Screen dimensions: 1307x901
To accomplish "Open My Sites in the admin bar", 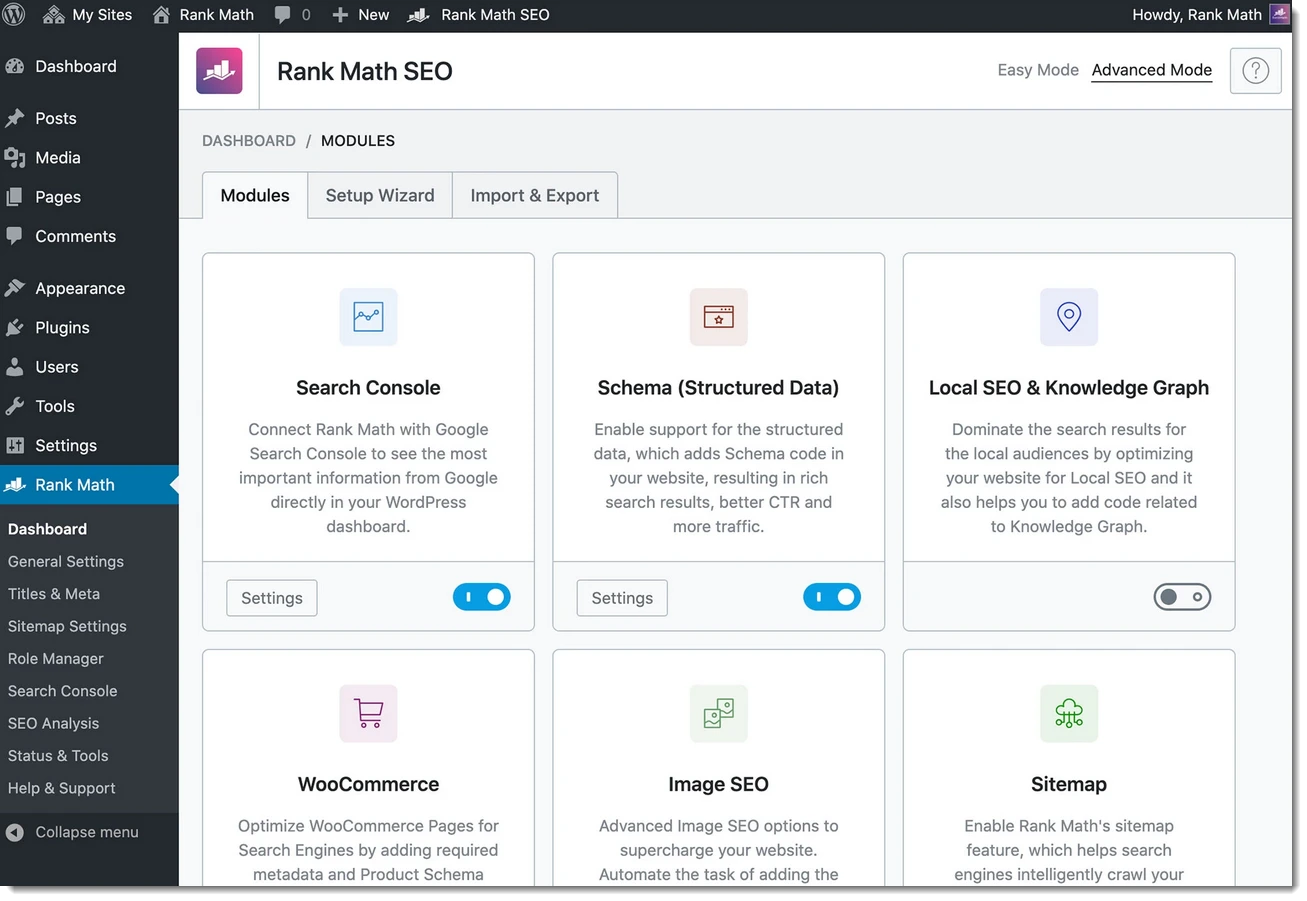I will [88, 15].
